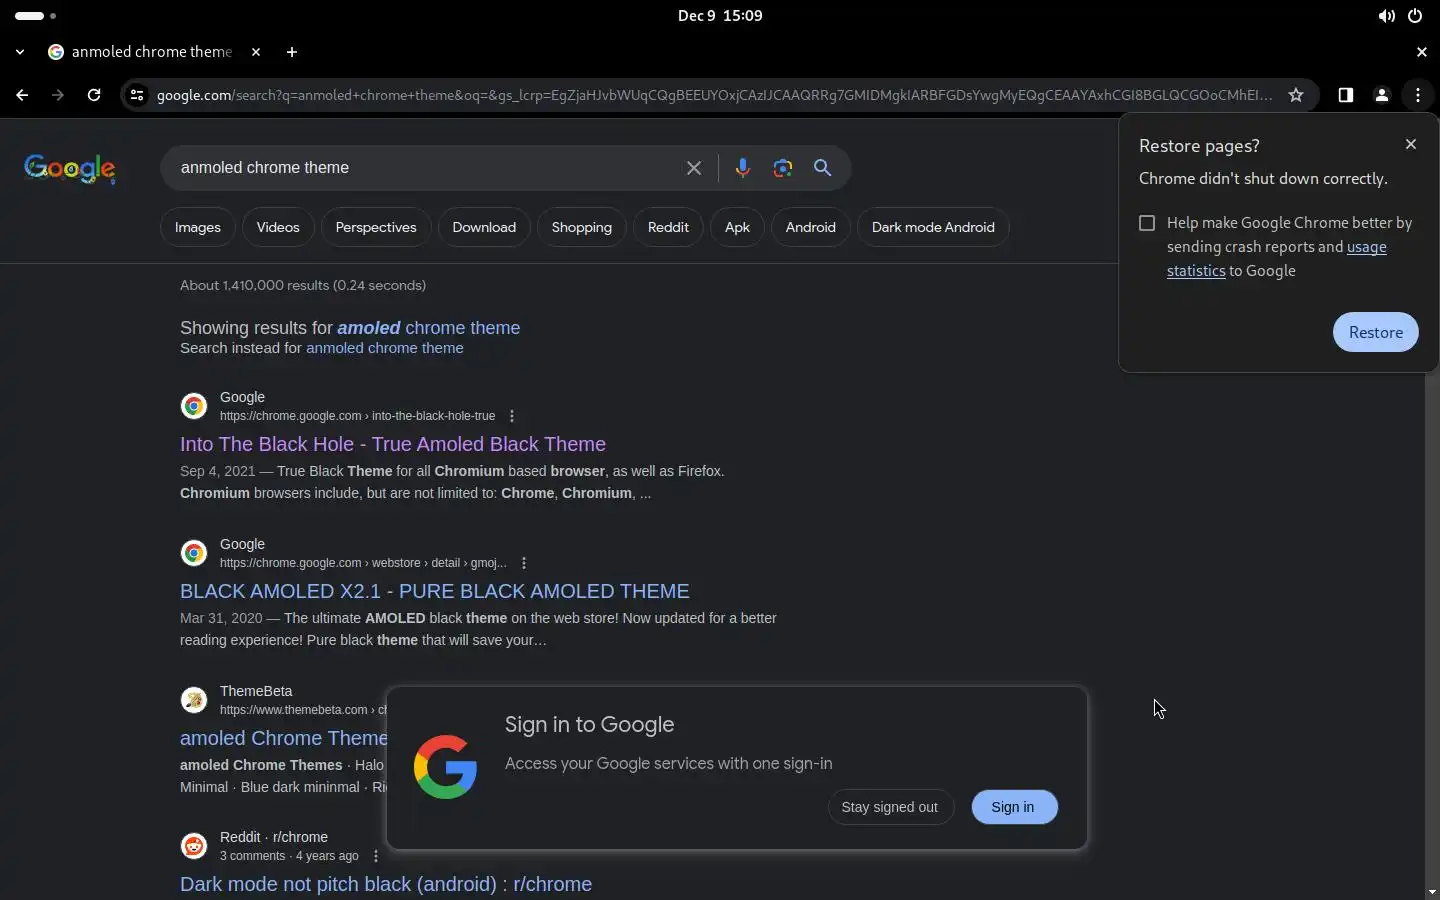The height and width of the screenshot is (900, 1440).
Task: Click the Sign in button
Action: 1013,807
